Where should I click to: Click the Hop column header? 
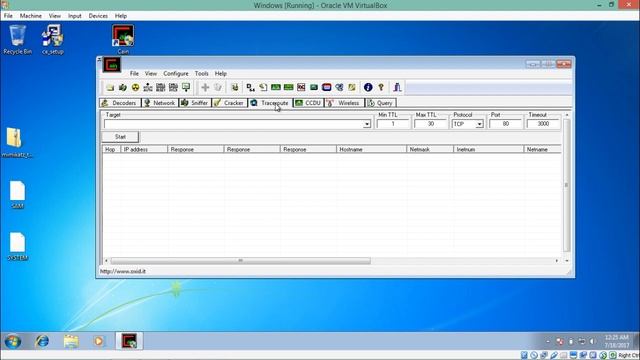[111, 149]
